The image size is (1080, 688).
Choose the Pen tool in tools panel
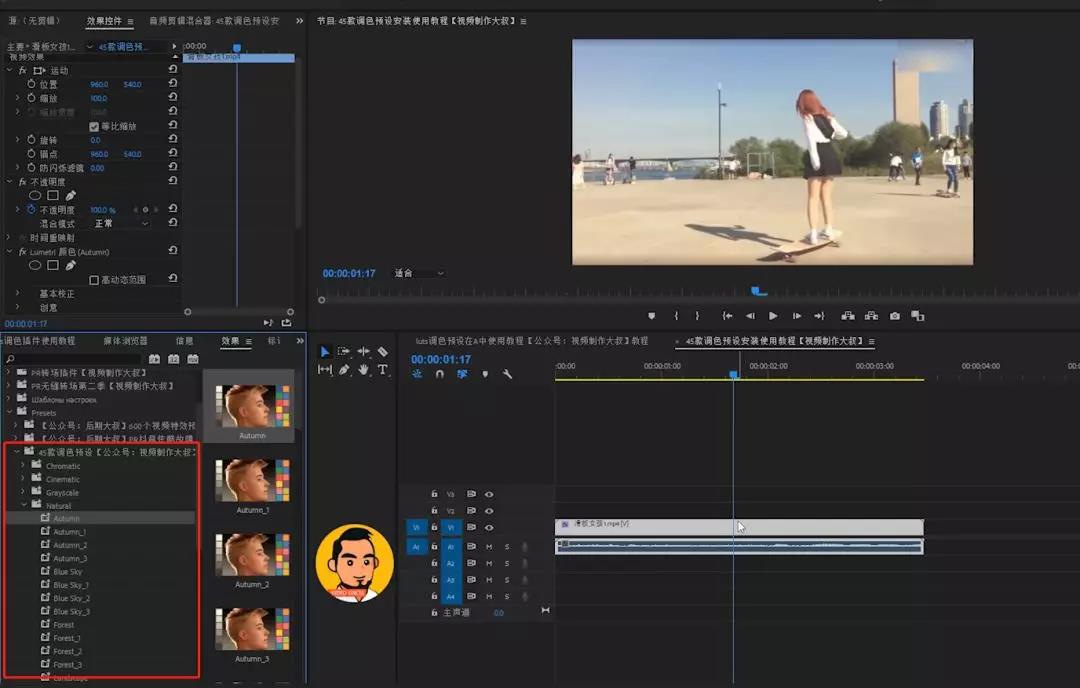(x=344, y=370)
